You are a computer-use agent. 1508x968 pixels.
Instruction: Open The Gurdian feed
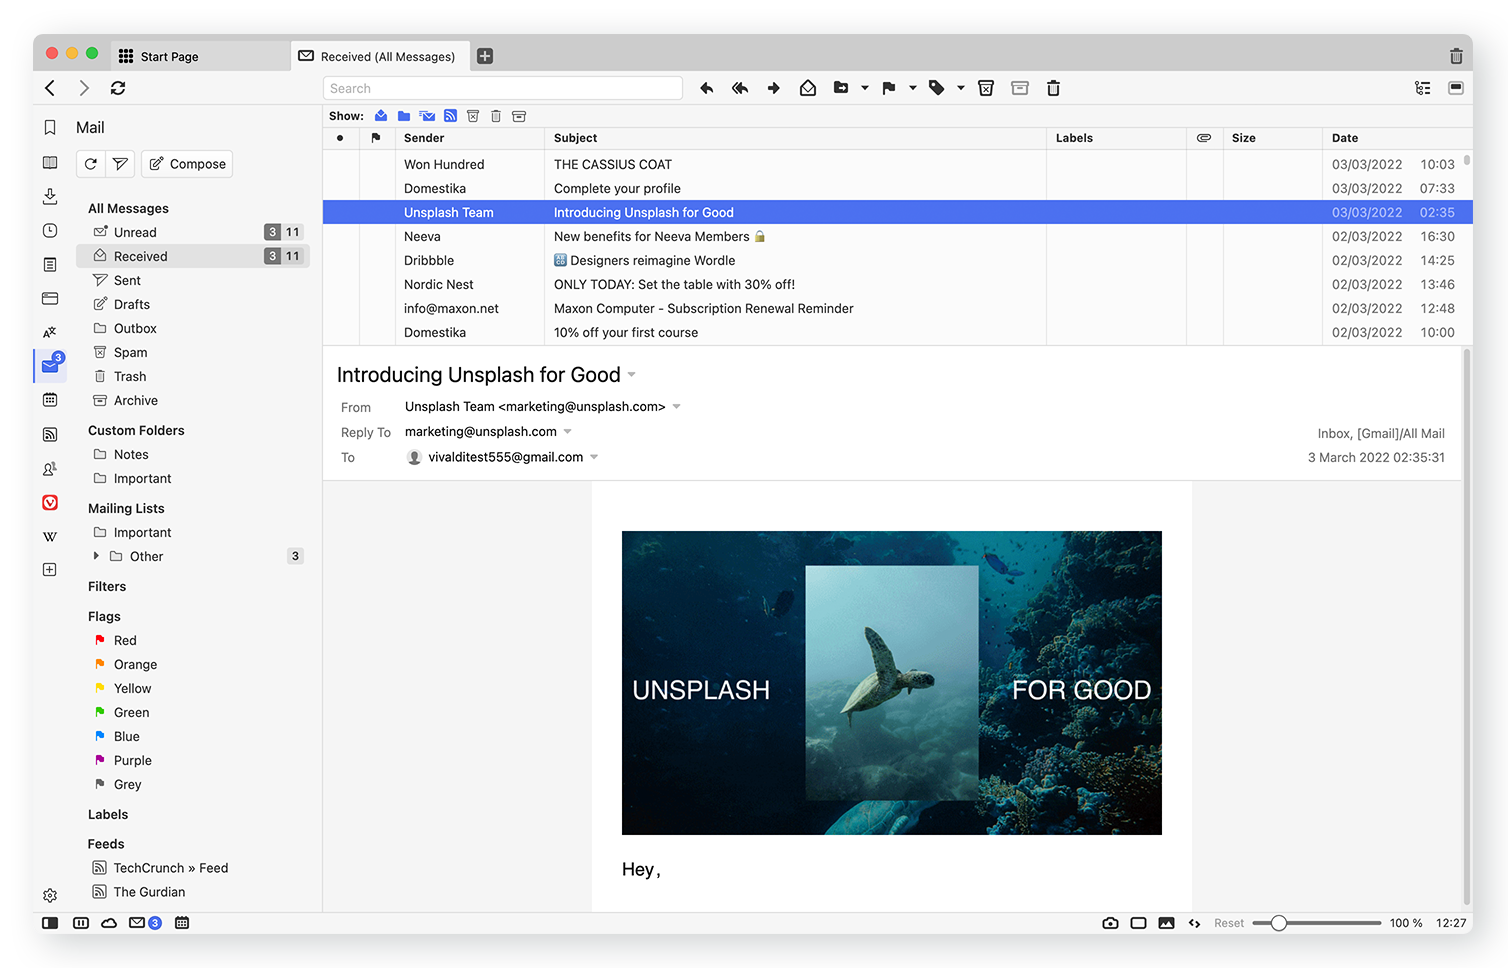pyautogui.click(x=193, y=892)
